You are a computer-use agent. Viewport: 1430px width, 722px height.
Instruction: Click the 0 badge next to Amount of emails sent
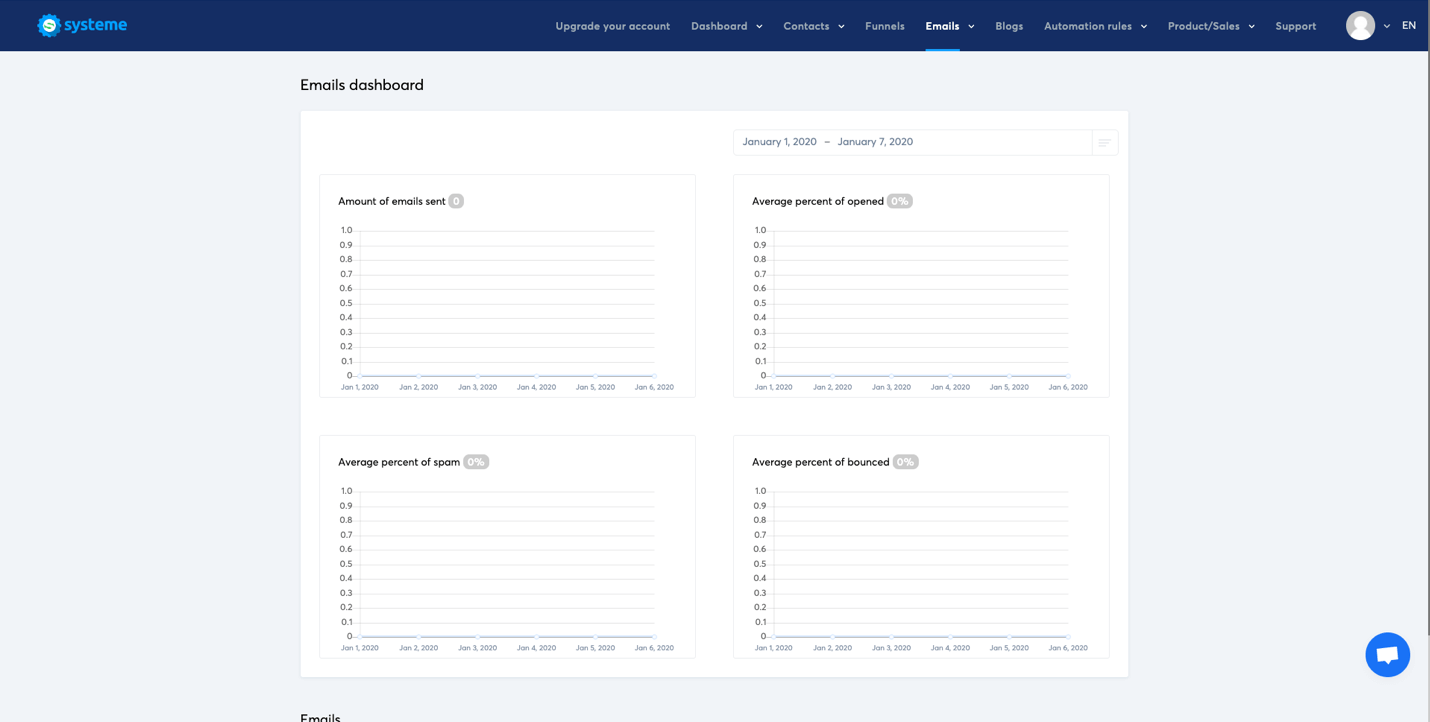tap(456, 200)
